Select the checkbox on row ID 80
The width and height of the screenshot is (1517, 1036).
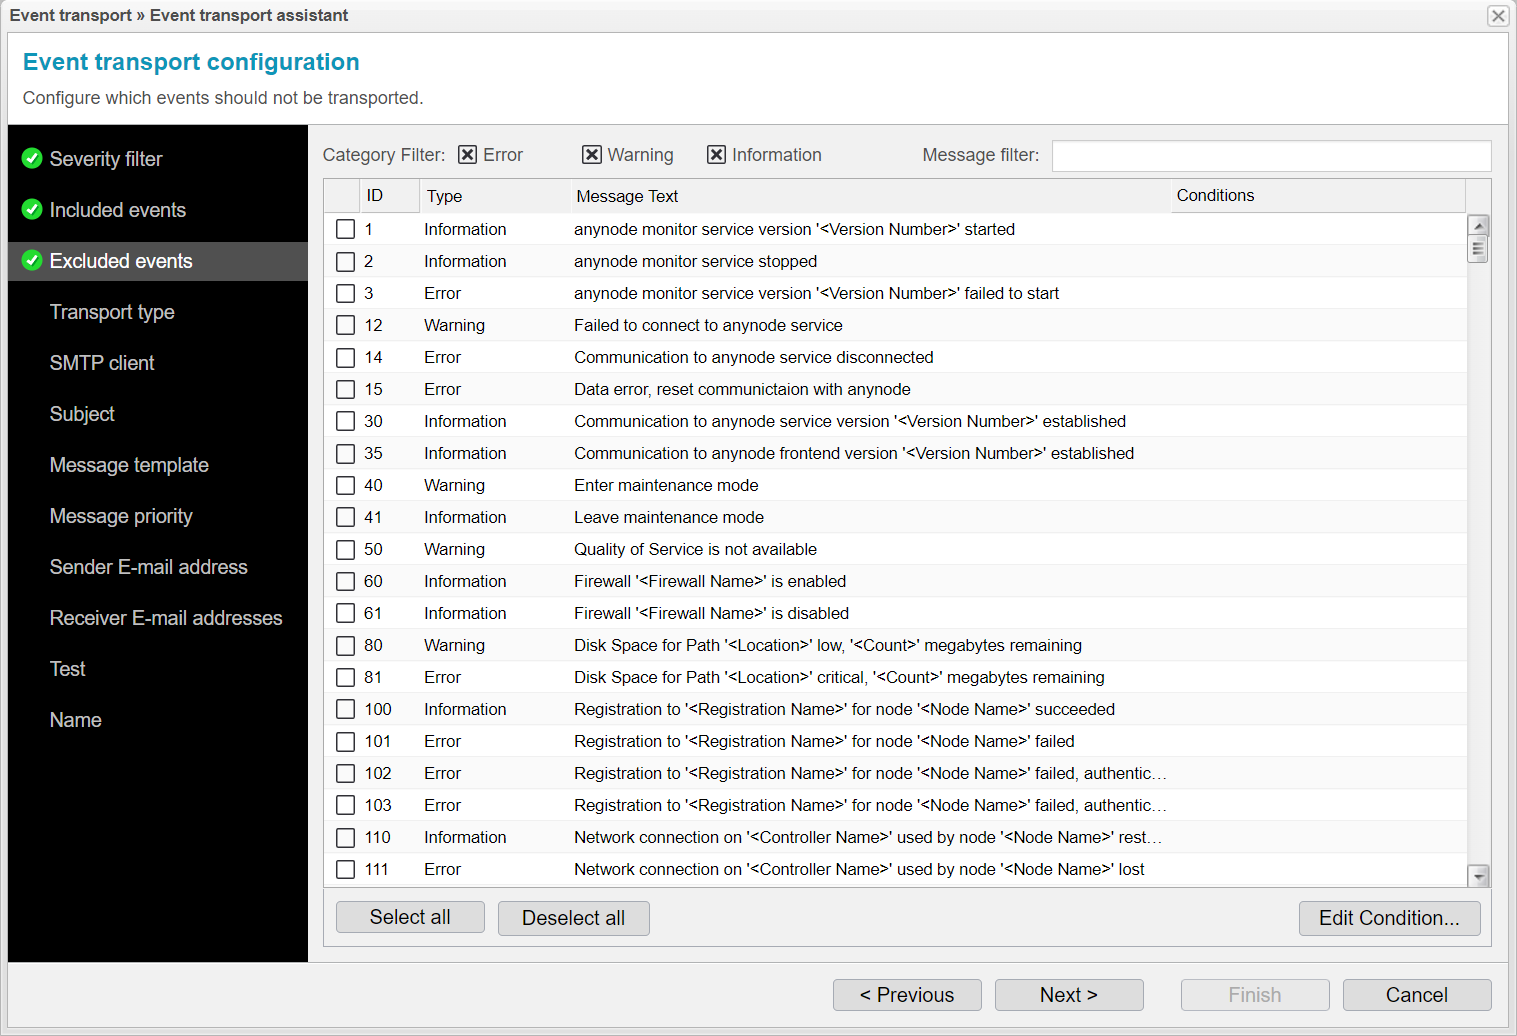pos(346,645)
